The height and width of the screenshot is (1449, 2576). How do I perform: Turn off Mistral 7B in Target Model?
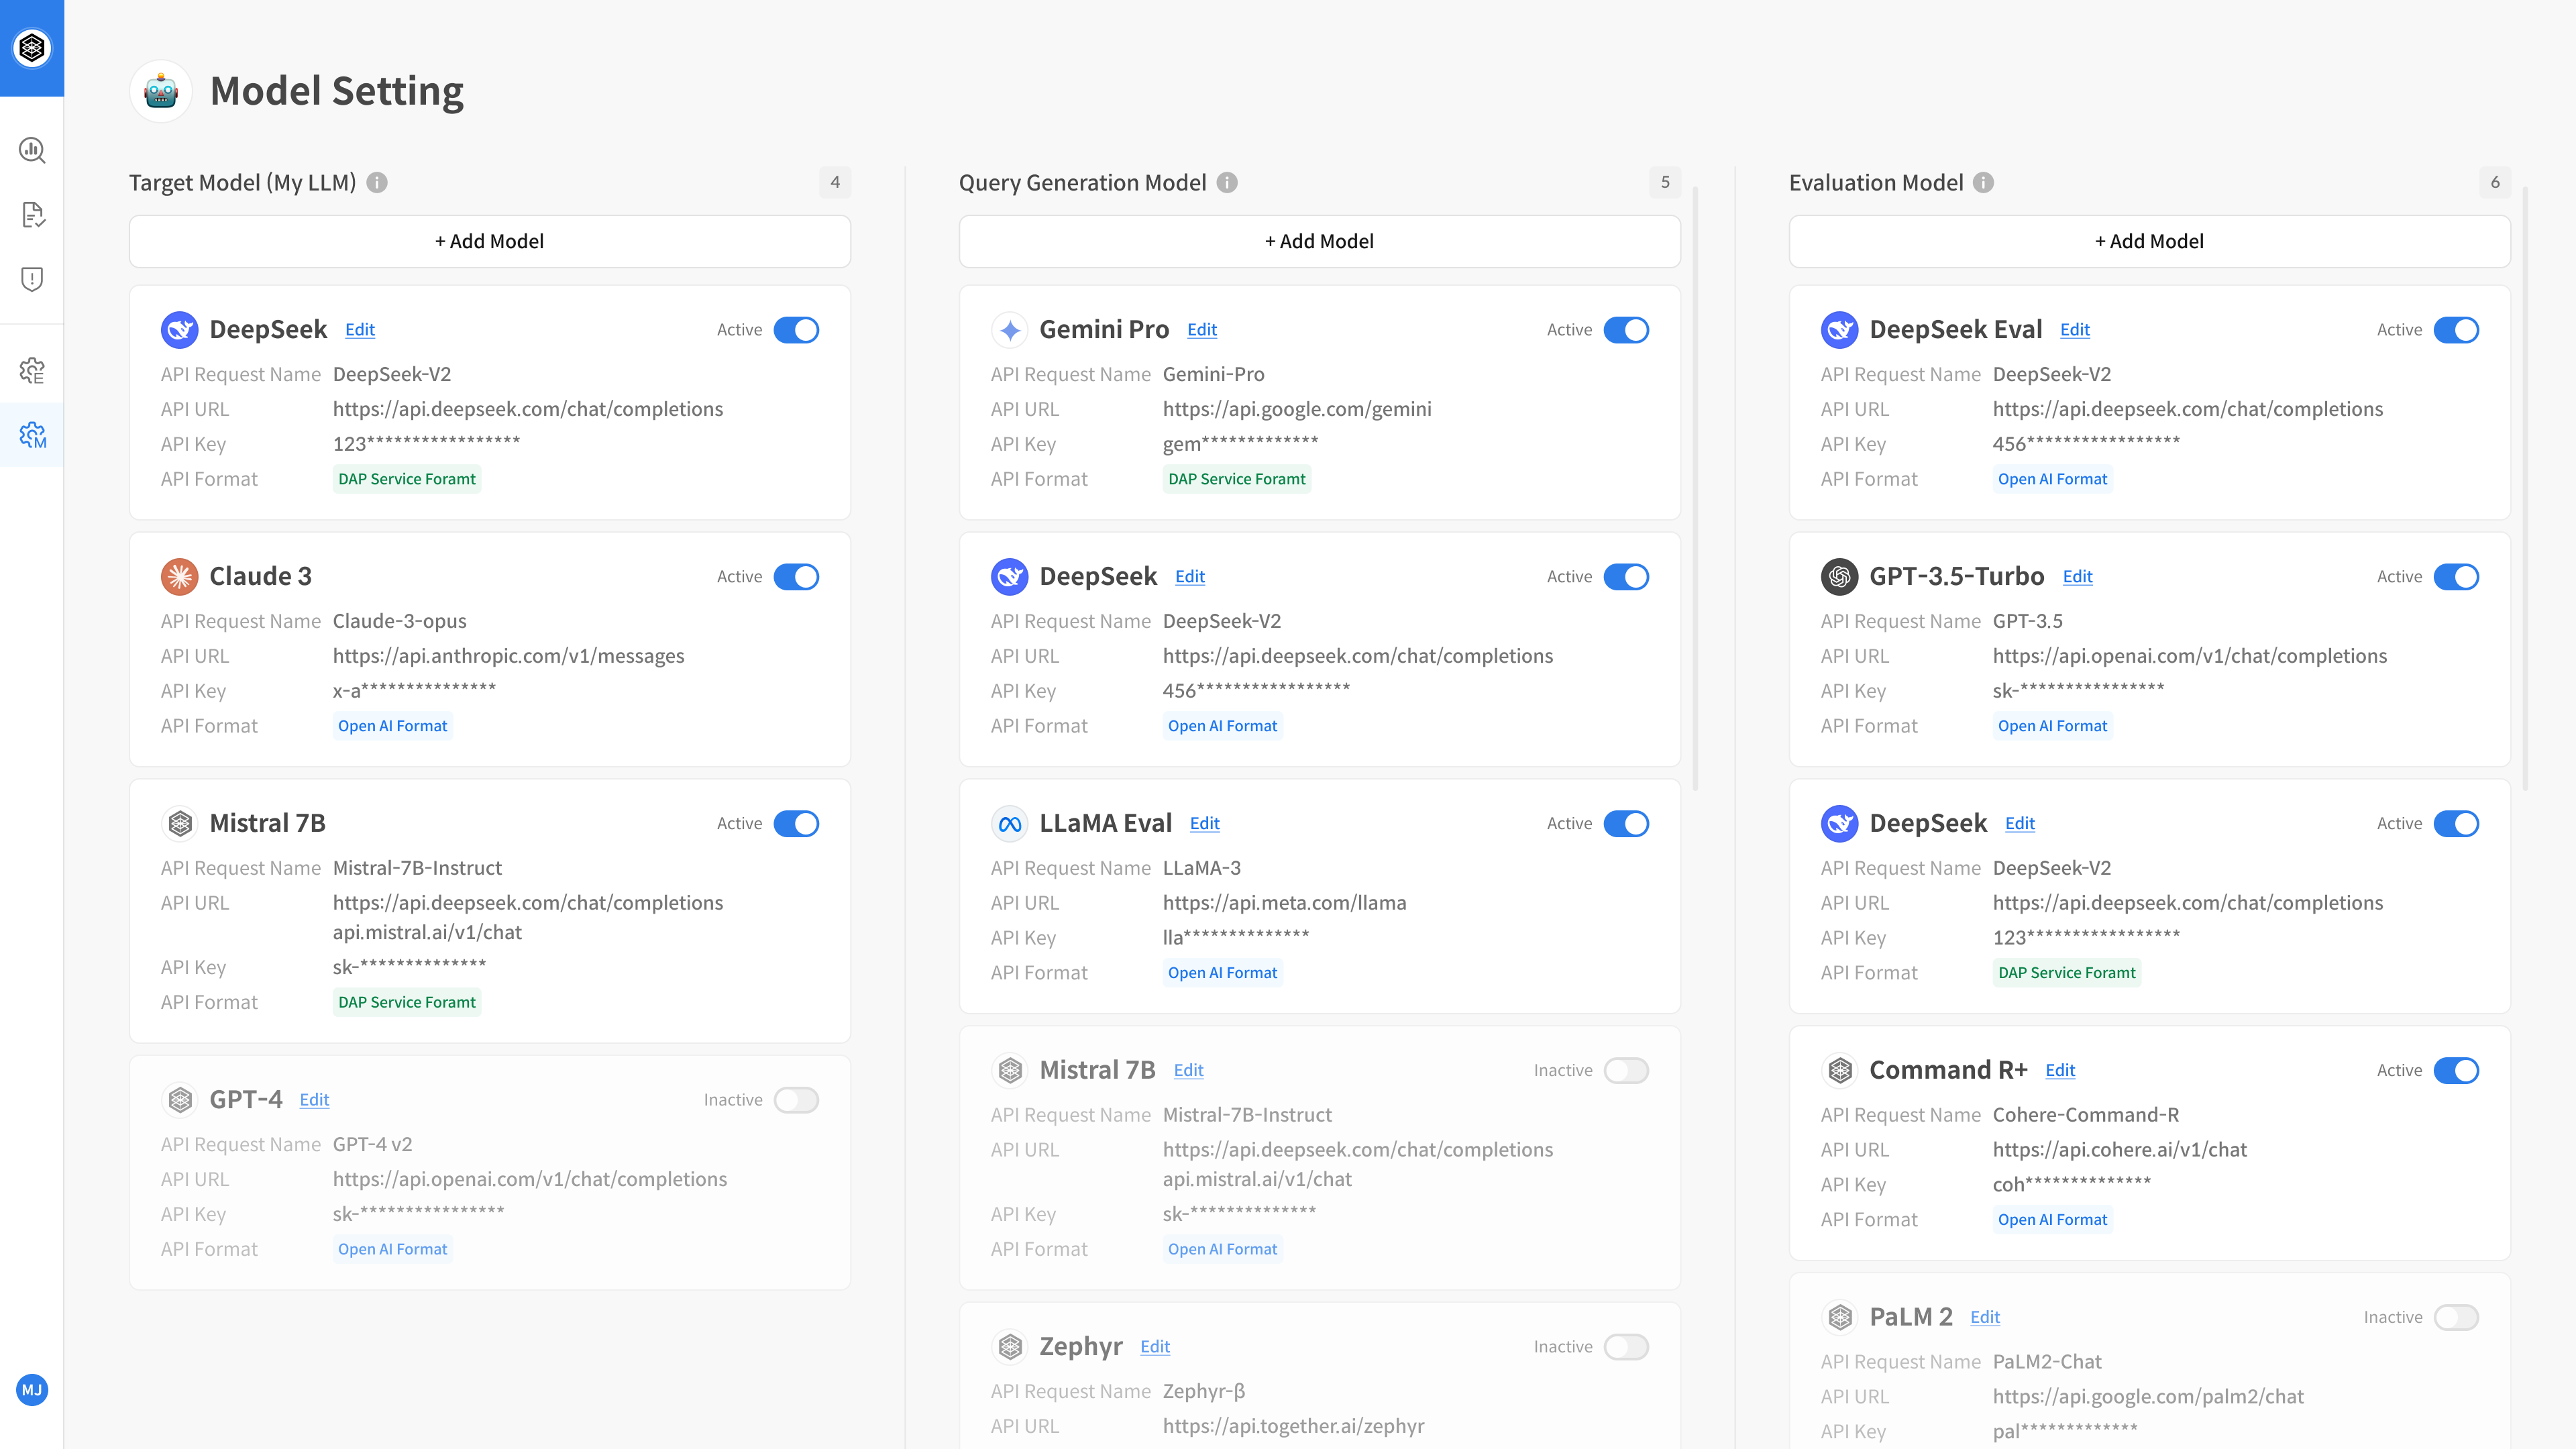tap(796, 824)
